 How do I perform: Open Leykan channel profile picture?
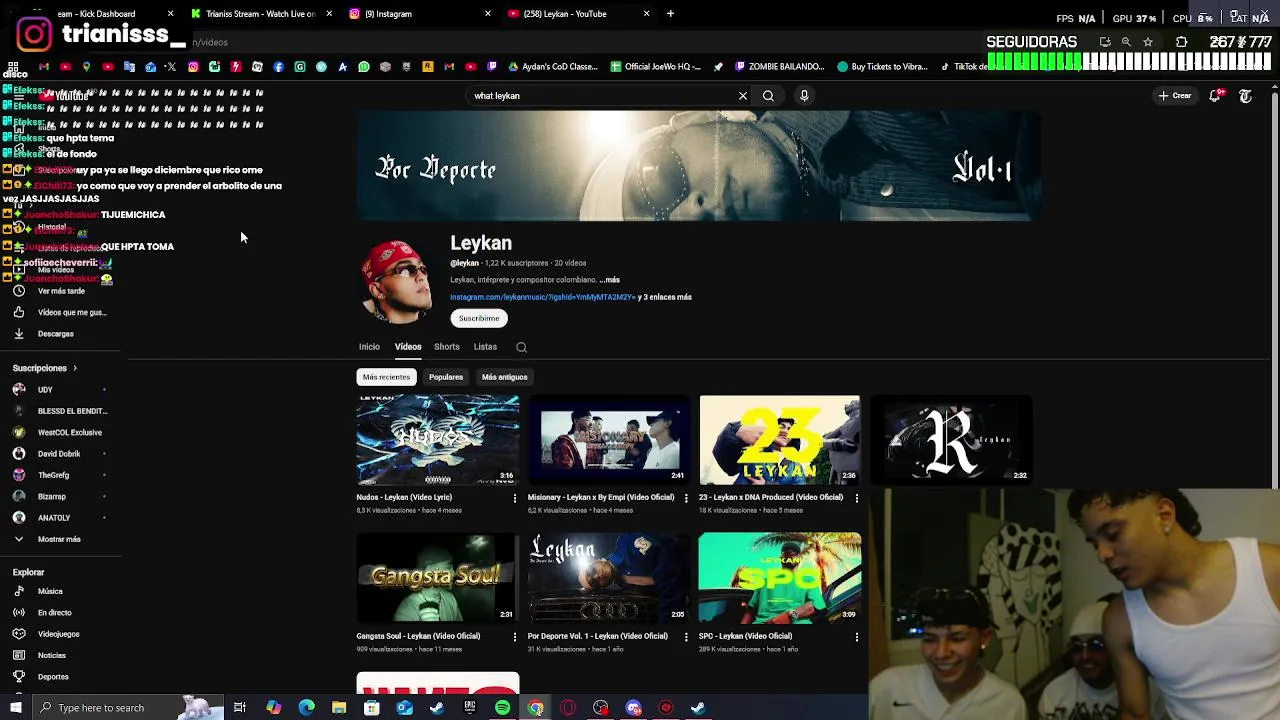coord(396,282)
